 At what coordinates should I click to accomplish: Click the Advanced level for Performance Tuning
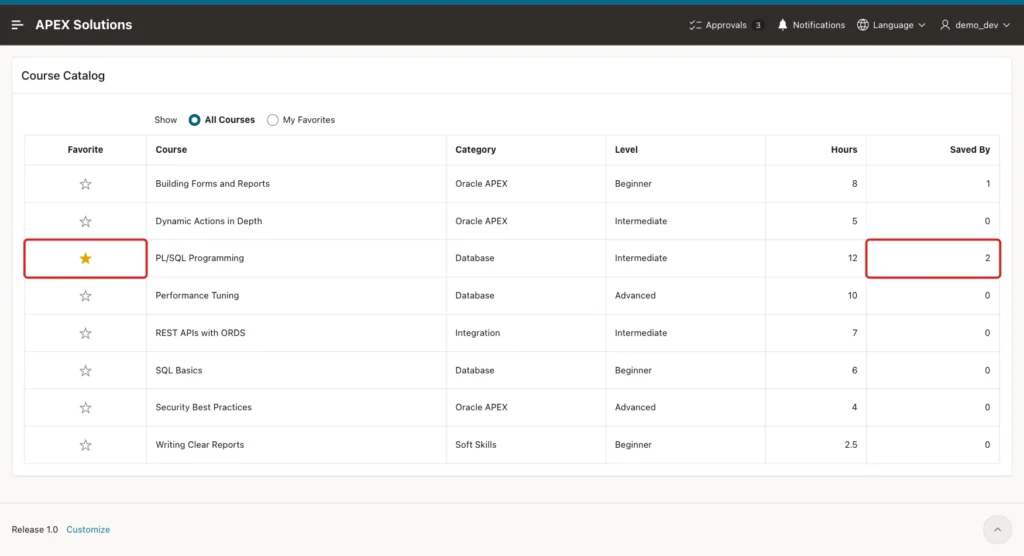coord(635,295)
